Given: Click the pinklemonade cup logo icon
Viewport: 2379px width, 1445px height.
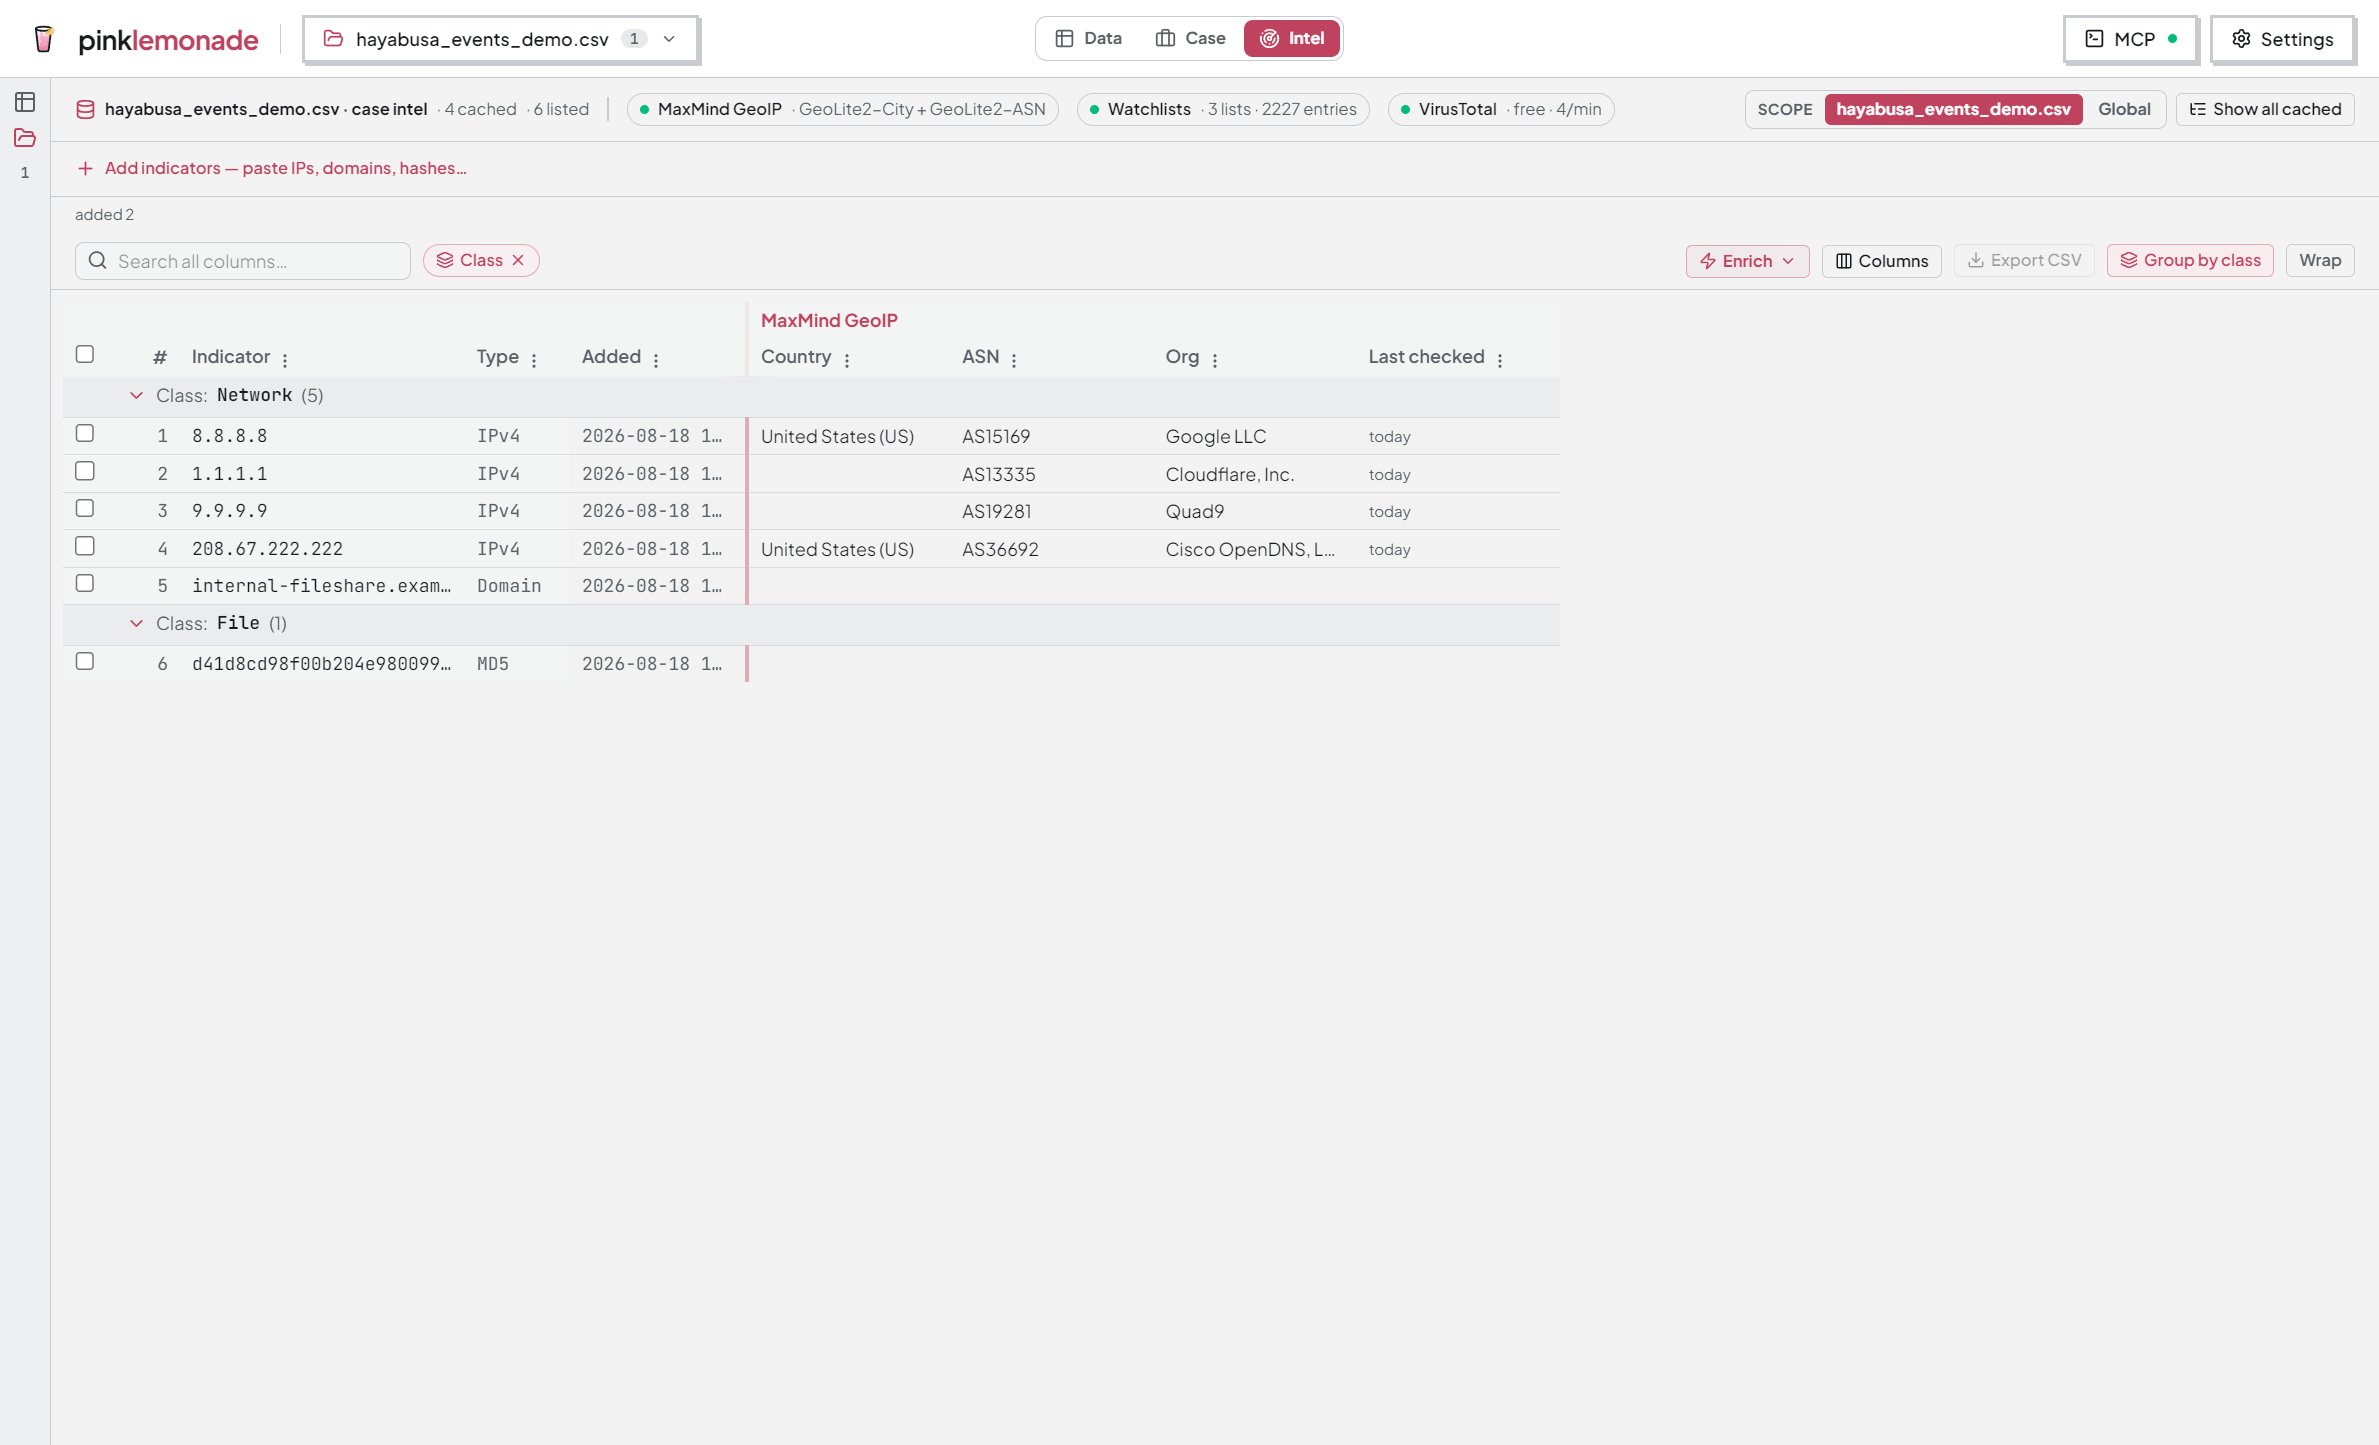Looking at the screenshot, I should 43,39.
